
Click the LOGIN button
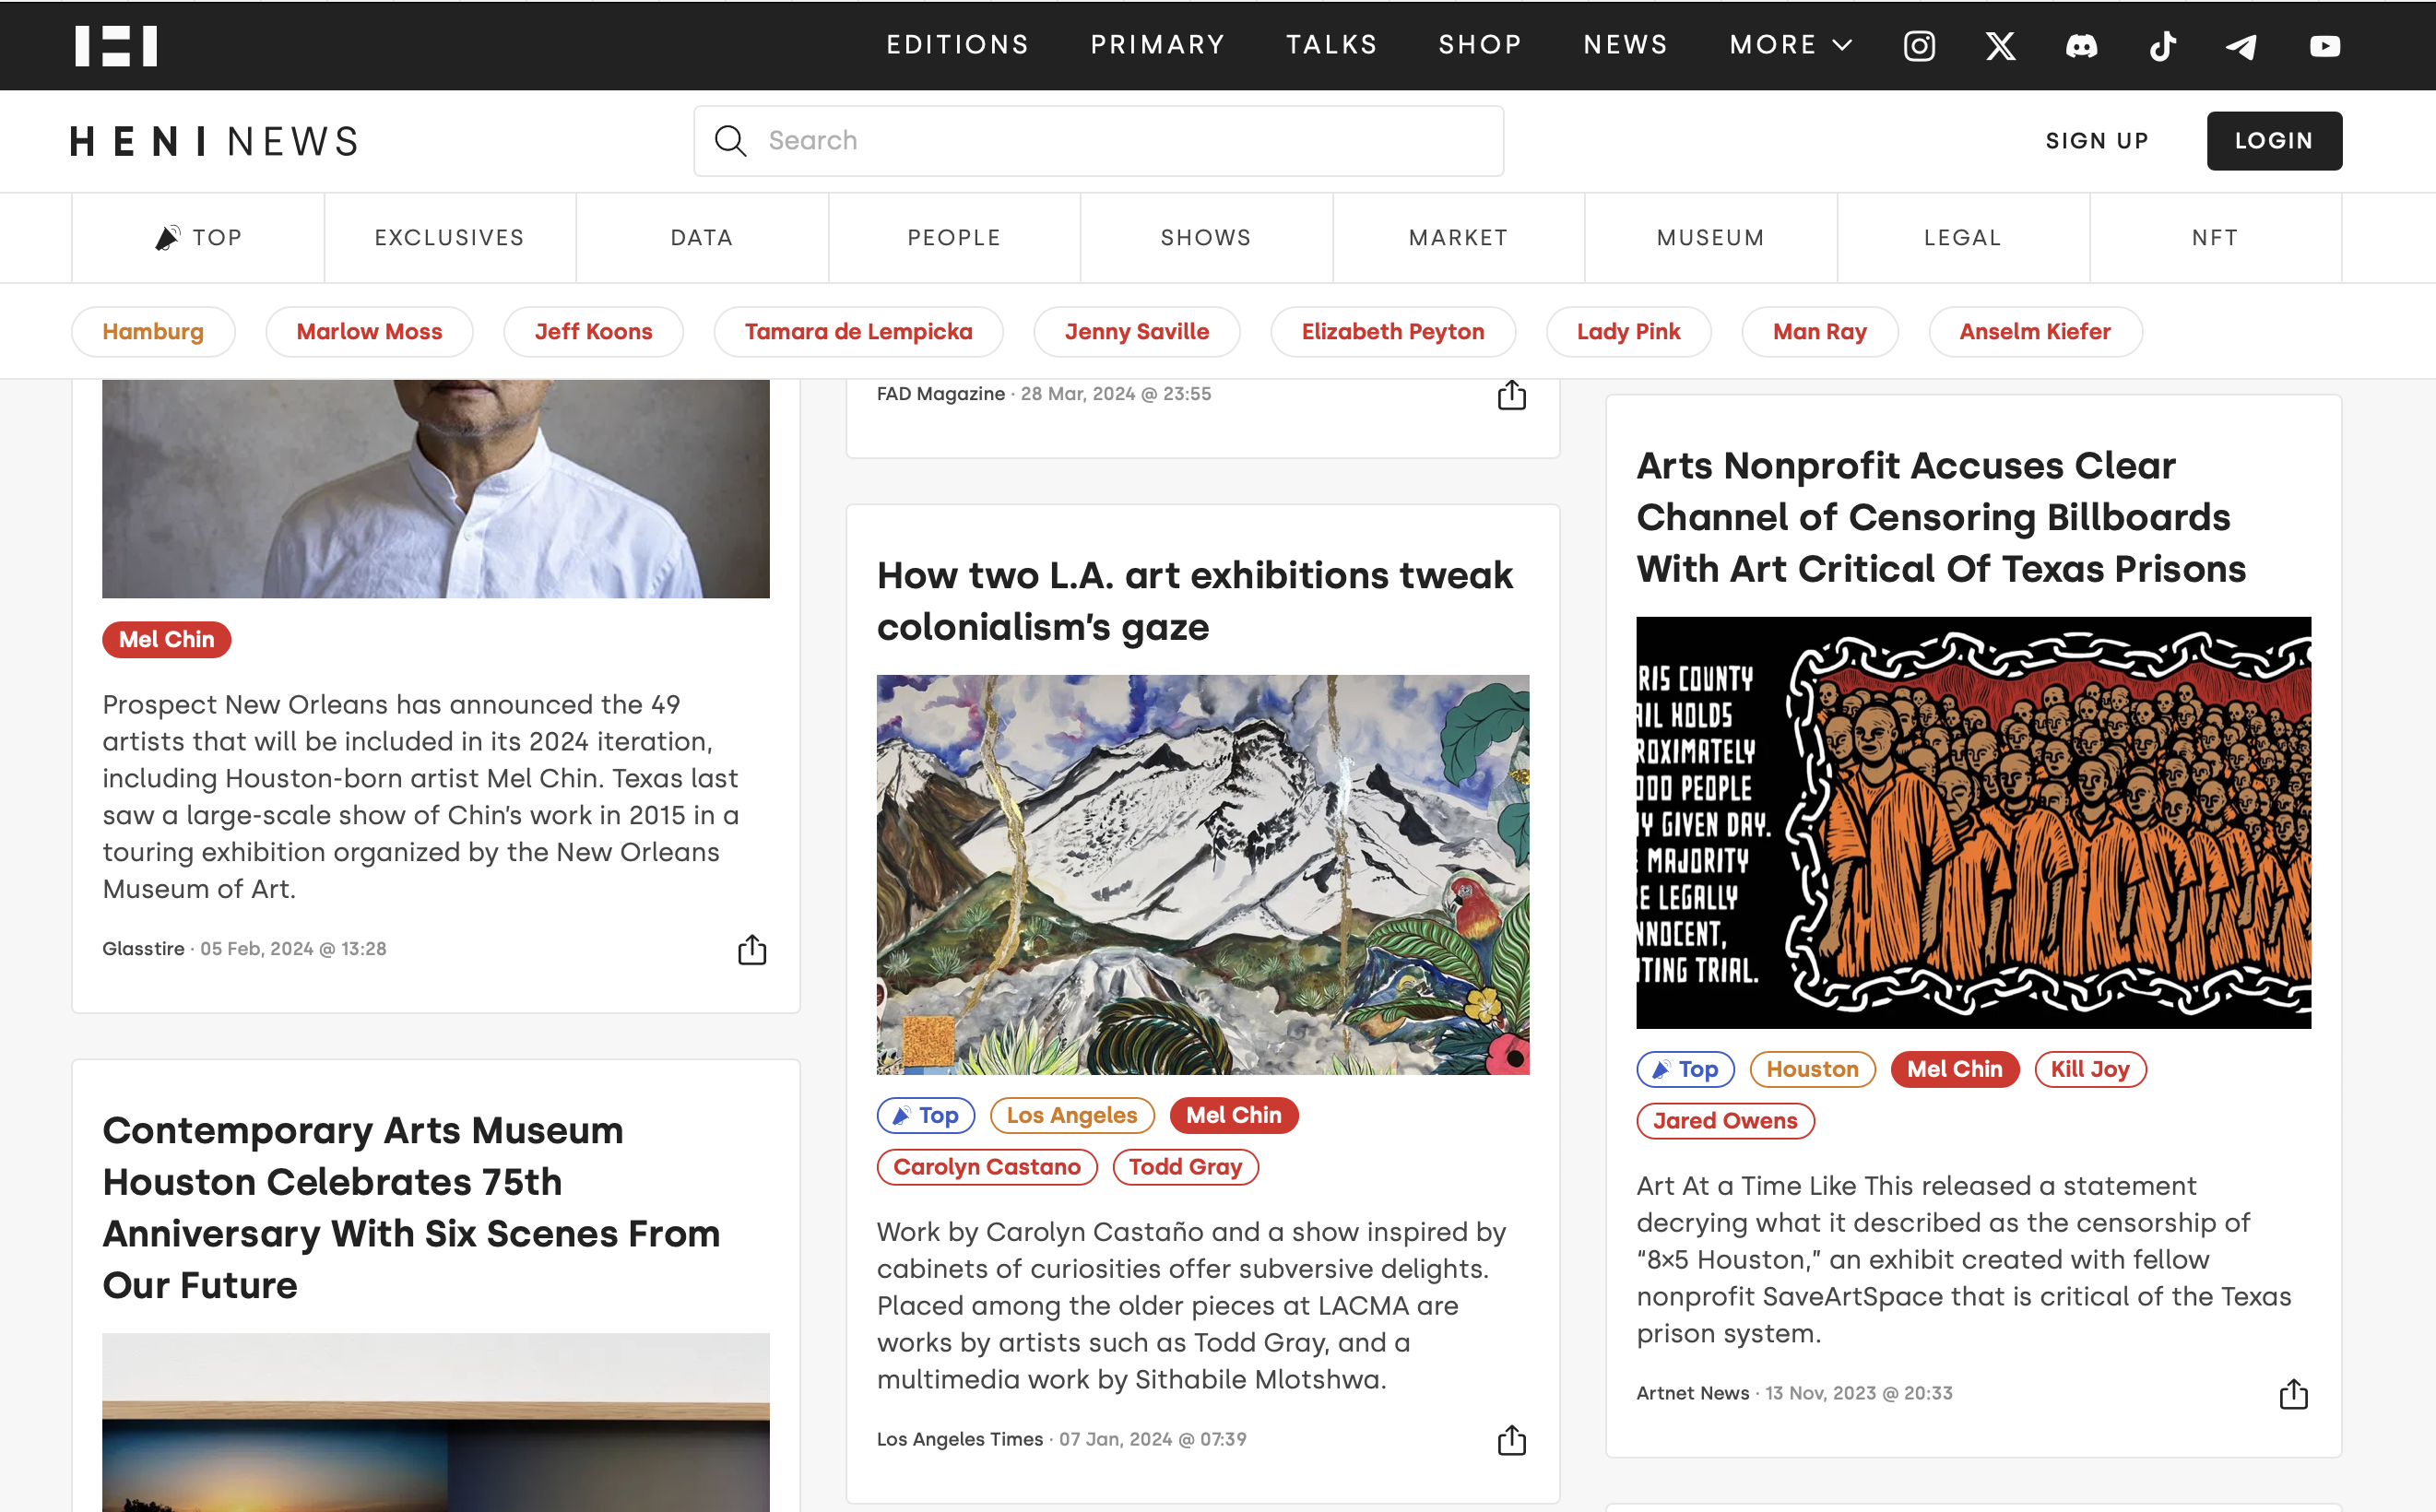pos(2274,141)
